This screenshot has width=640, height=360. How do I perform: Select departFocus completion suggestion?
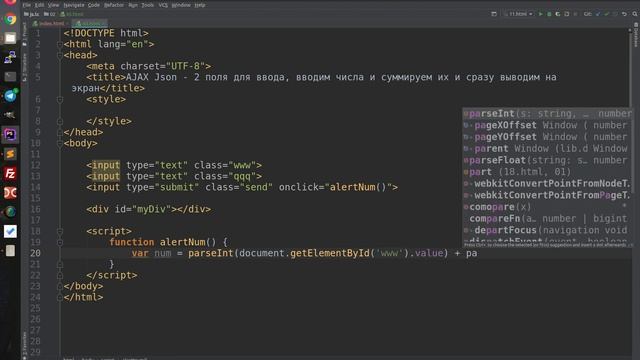(547, 230)
